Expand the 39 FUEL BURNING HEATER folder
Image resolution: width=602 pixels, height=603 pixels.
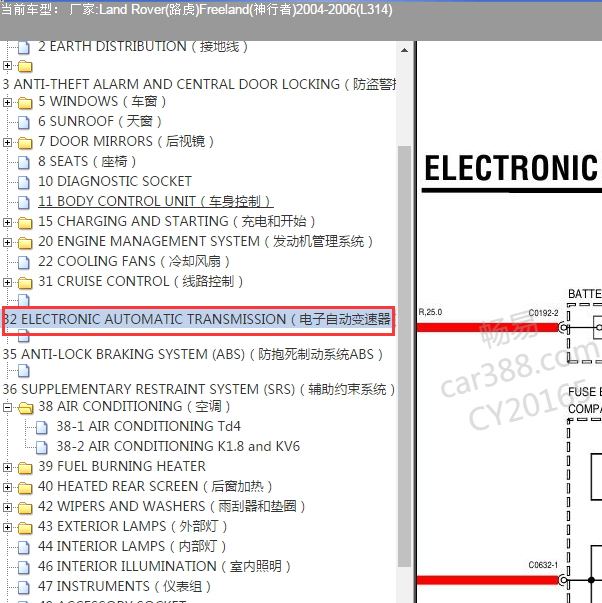7,467
